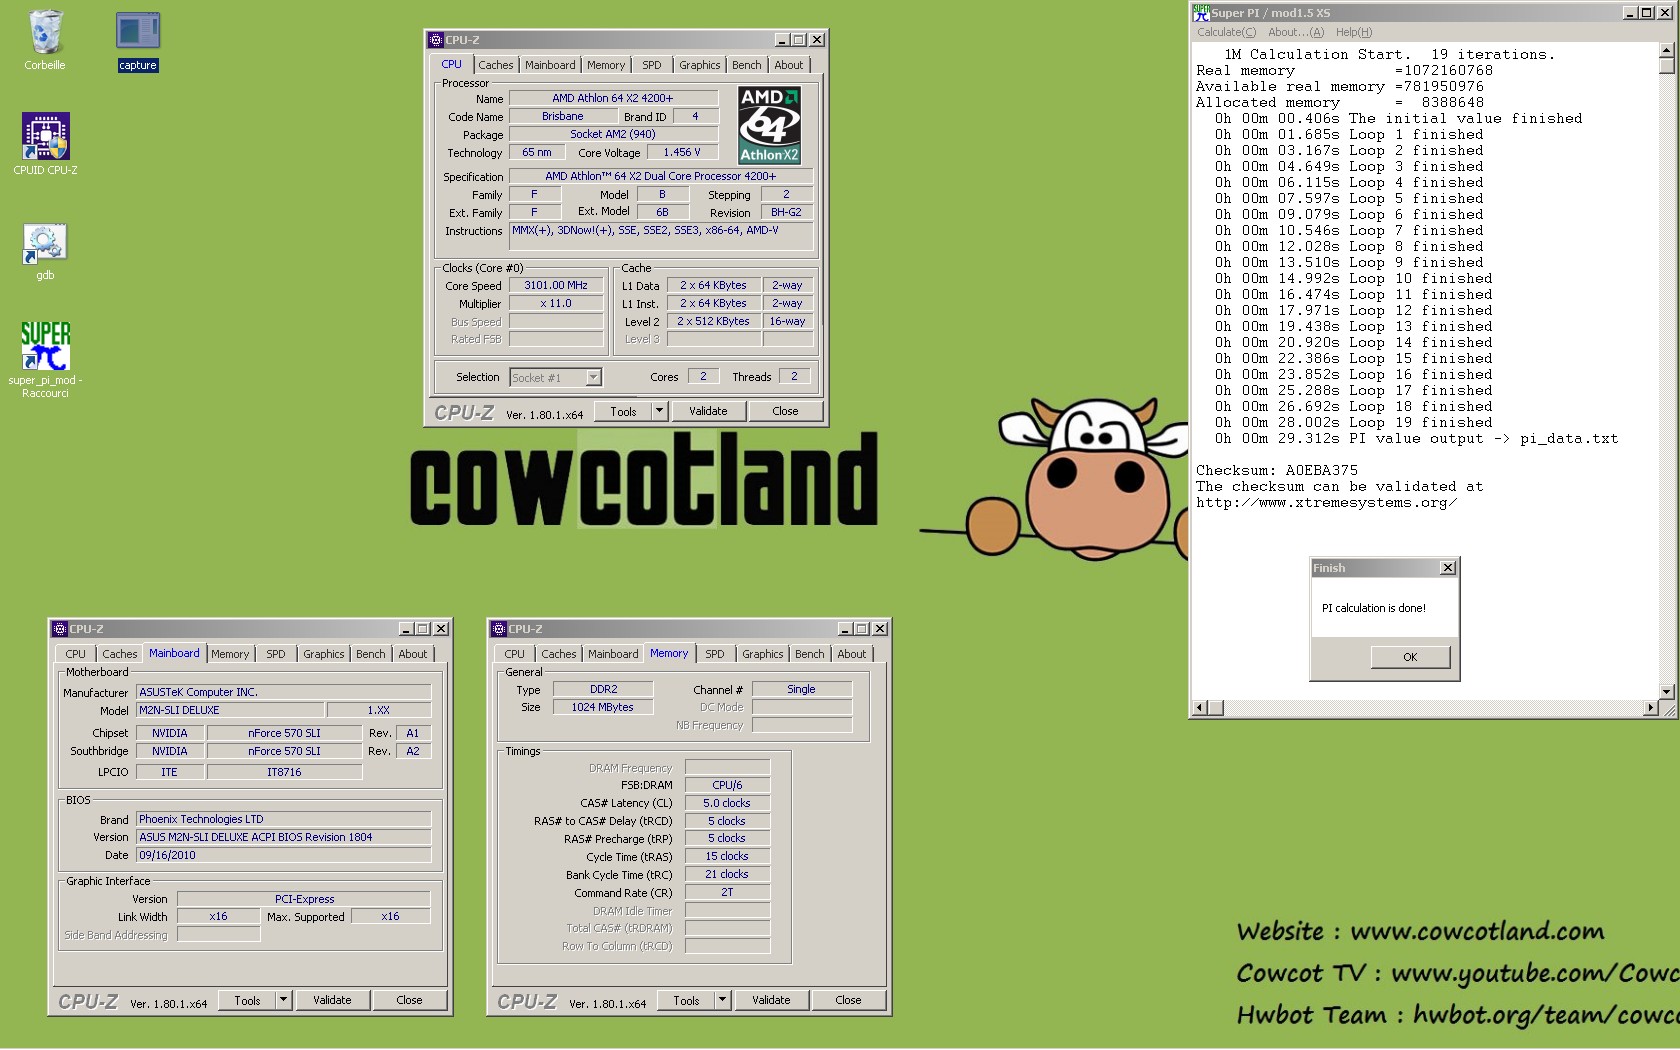The image size is (1680, 1050).
Task: Expand Tools arrow in the Mainboard CPU-Z window
Action: (x=283, y=1000)
